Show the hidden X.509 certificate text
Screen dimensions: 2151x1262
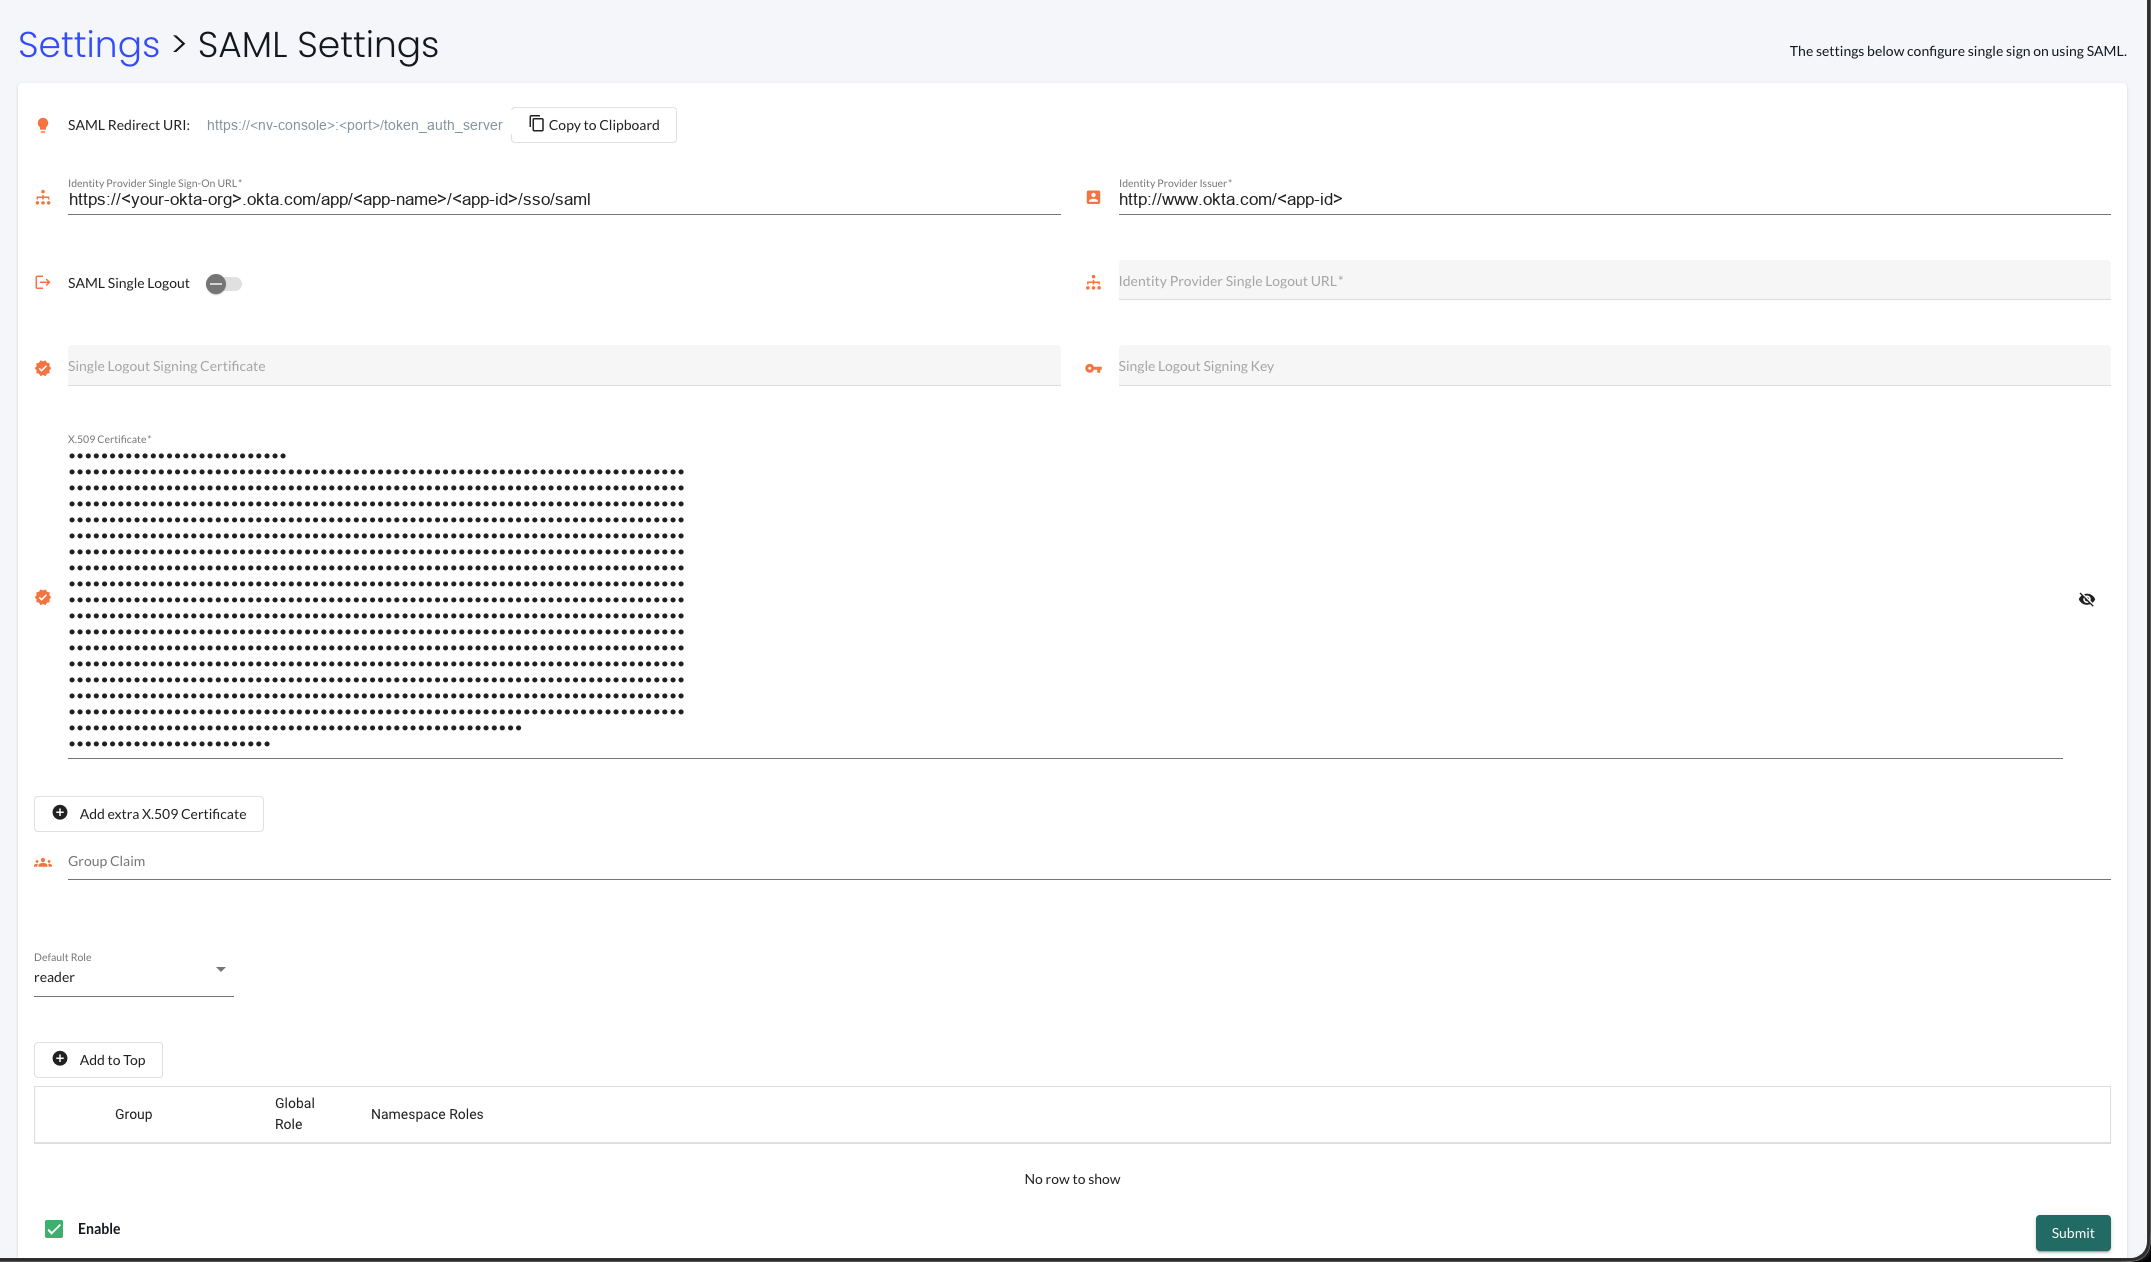pyautogui.click(x=2087, y=599)
